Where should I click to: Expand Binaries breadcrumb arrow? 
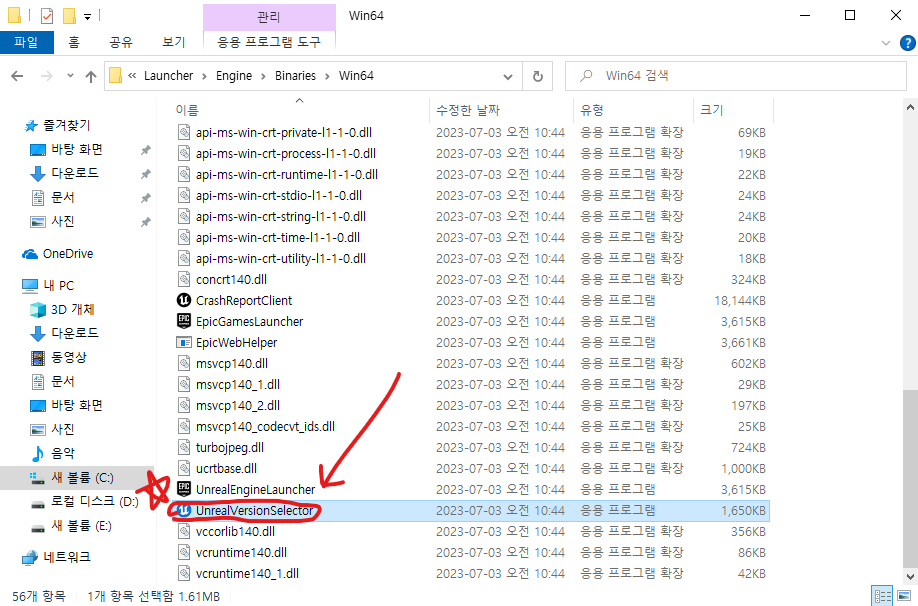coord(327,76)
